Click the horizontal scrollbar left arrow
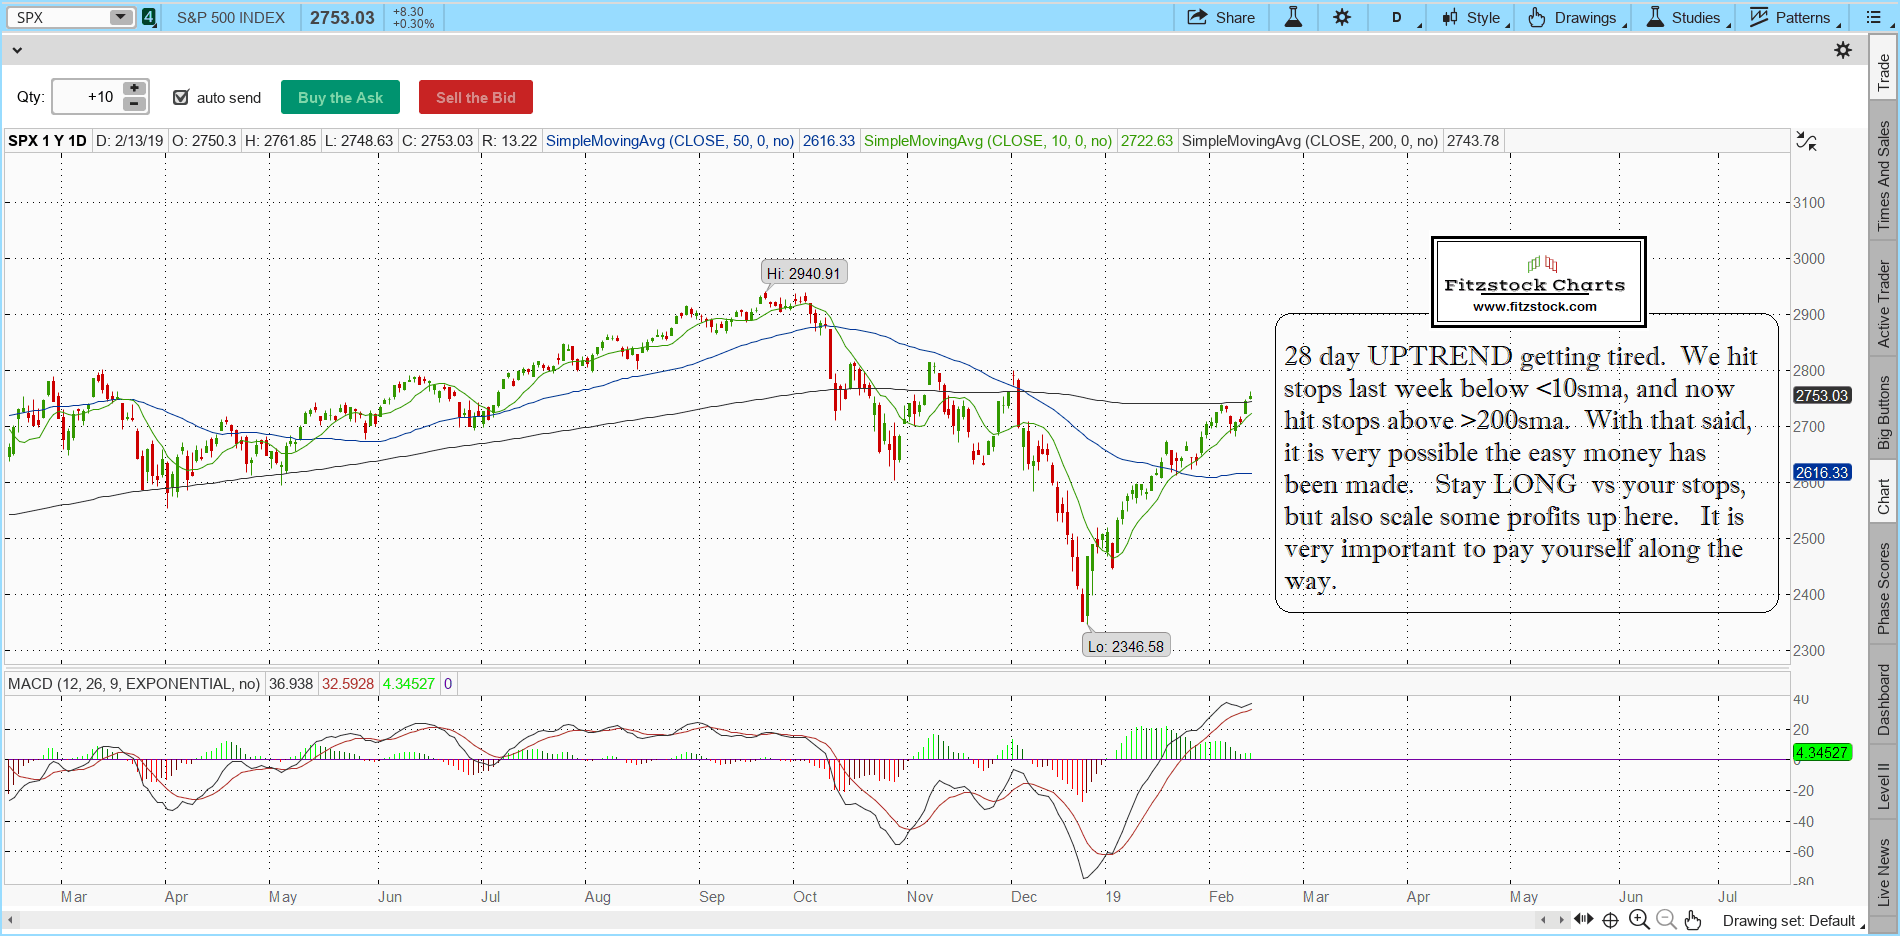Viewport: 1900px width, 936px height. 11,919
